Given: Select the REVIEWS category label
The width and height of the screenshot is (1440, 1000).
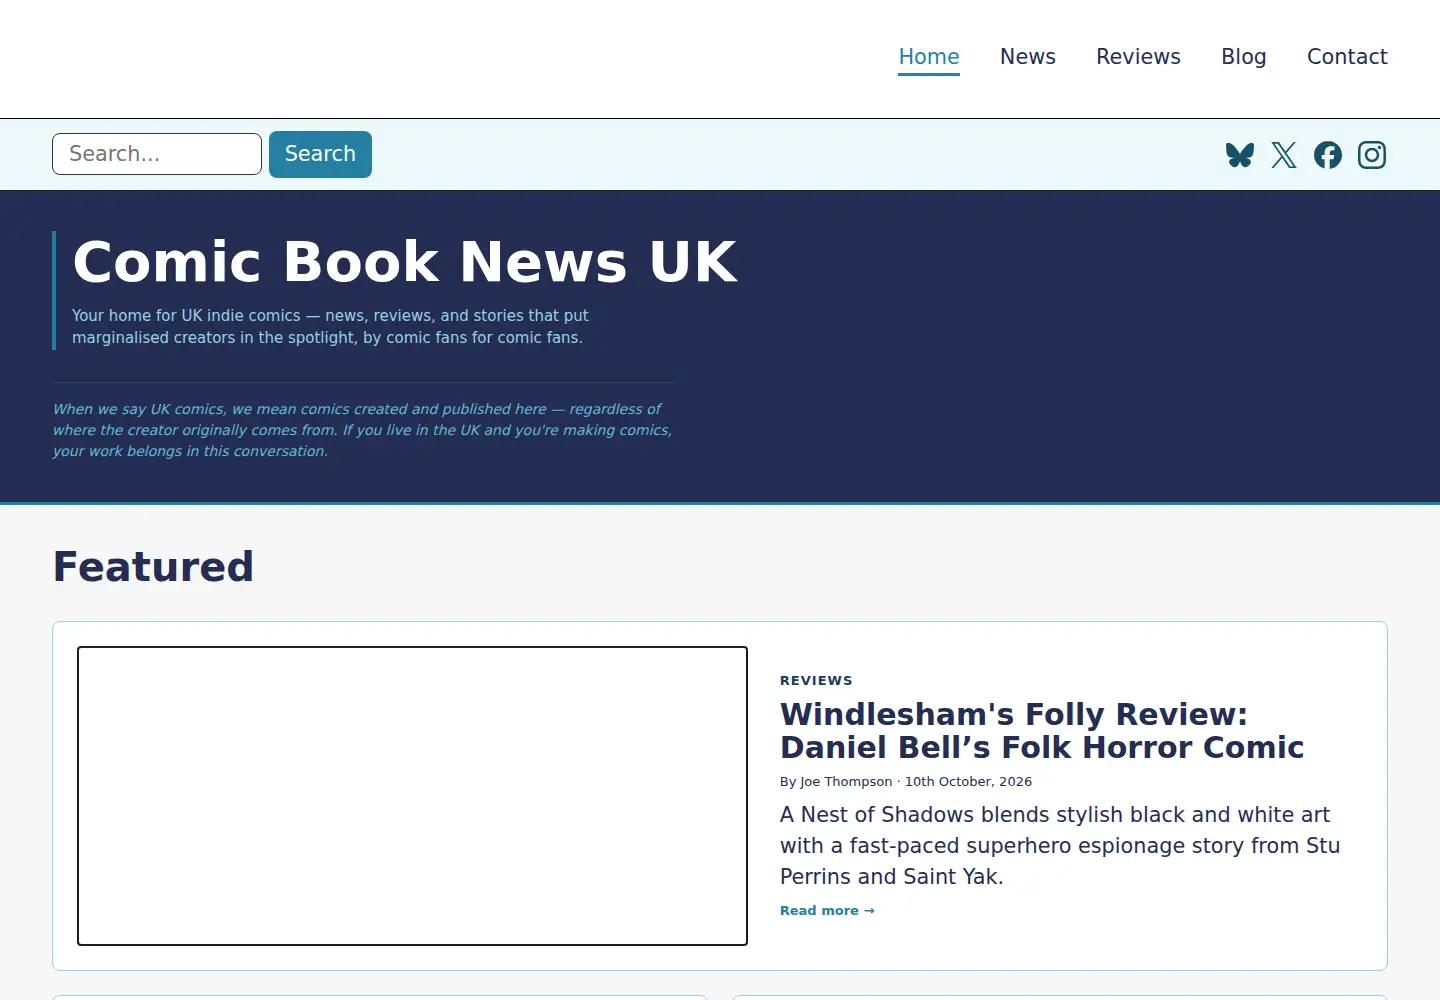Looking at the screenshot, I should click(816, 681).
